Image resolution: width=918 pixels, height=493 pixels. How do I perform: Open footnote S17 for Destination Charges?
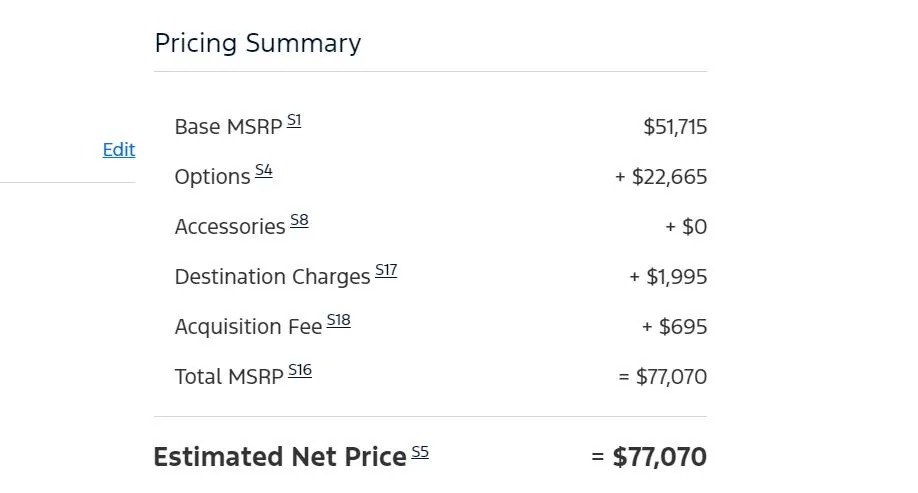(386, 270)
